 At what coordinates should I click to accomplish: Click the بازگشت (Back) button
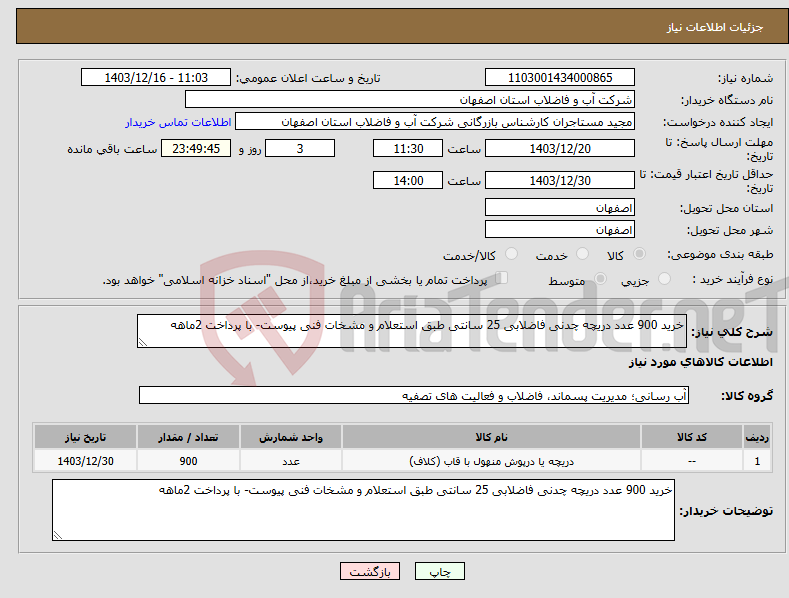(370, 571)
